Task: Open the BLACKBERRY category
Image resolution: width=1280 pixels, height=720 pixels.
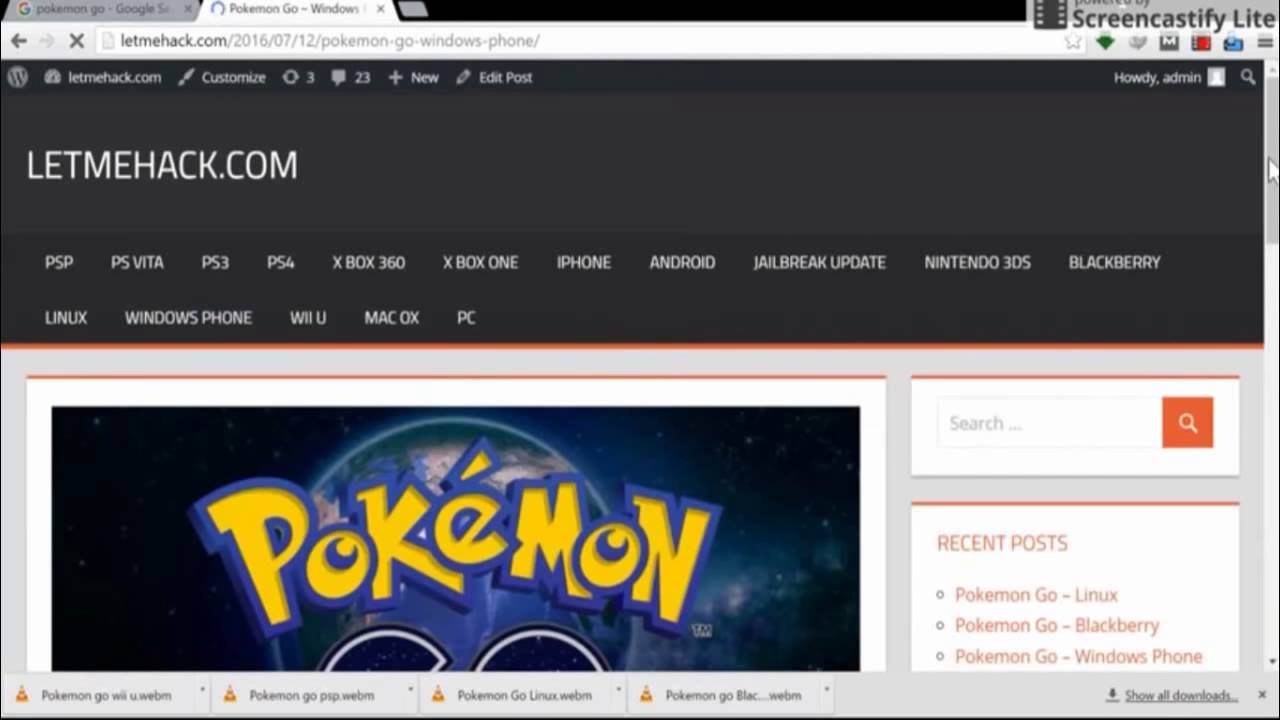Action: pos(1115,262)
